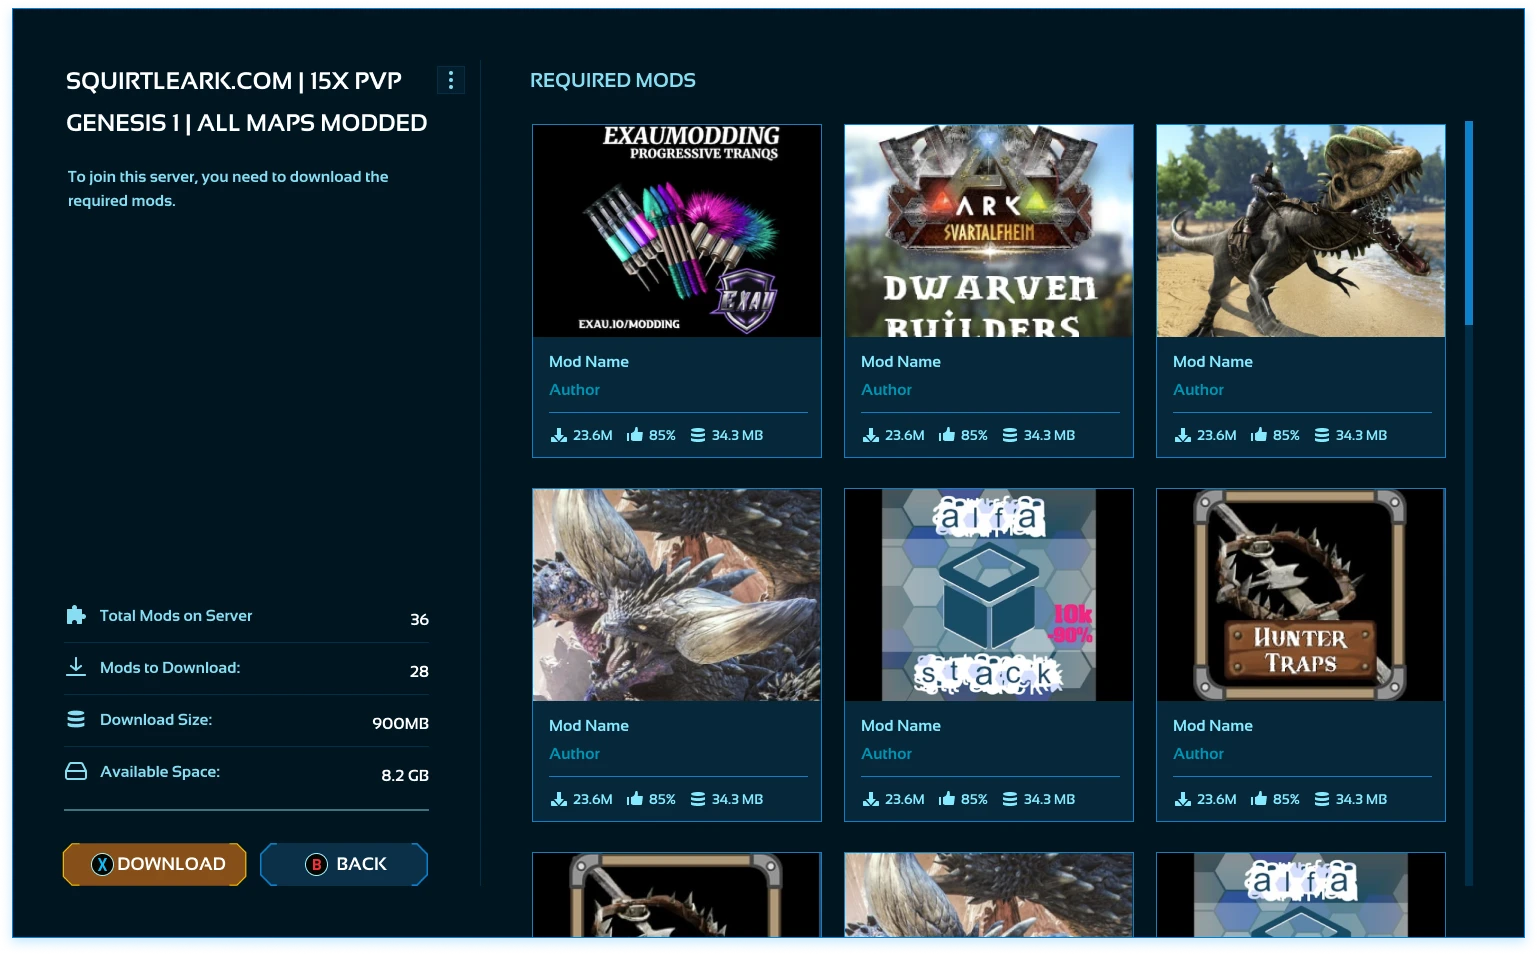Click the B controller icon on Back
Image resolution: width=1537 pixels, height=954 pixels.
[316, 865]
